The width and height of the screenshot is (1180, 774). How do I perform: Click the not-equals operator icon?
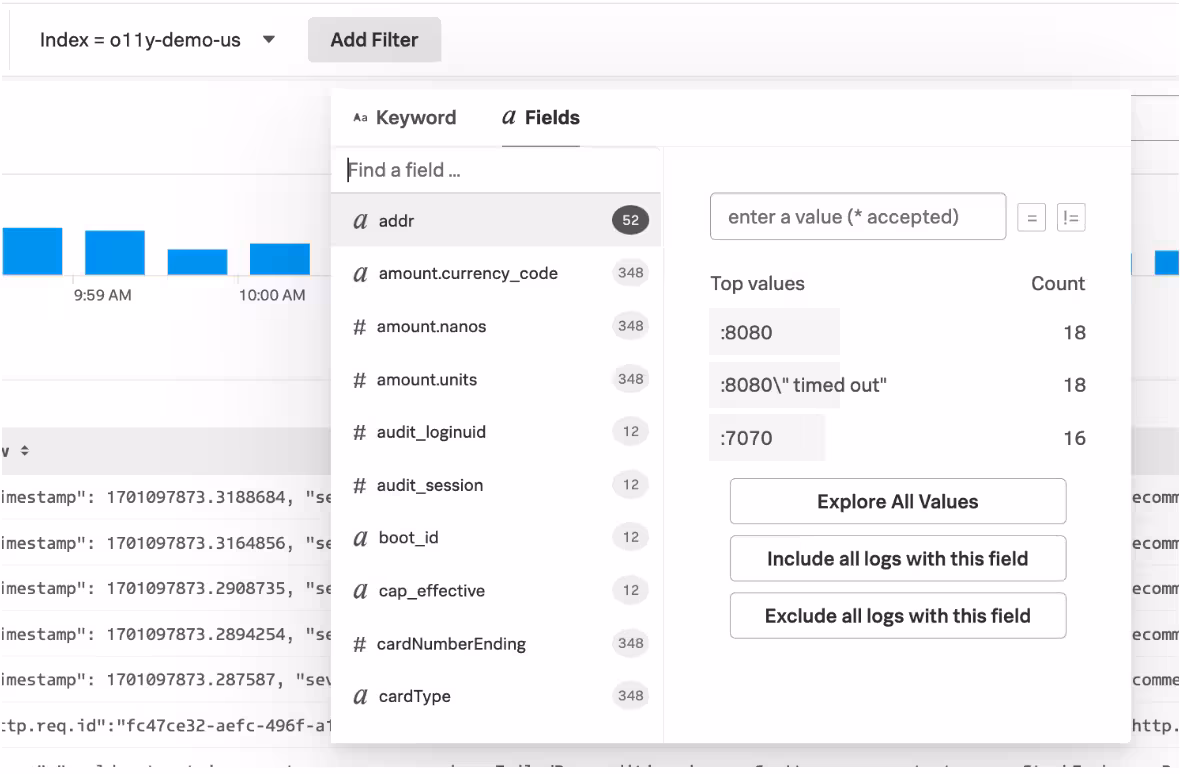point(1071,218)
